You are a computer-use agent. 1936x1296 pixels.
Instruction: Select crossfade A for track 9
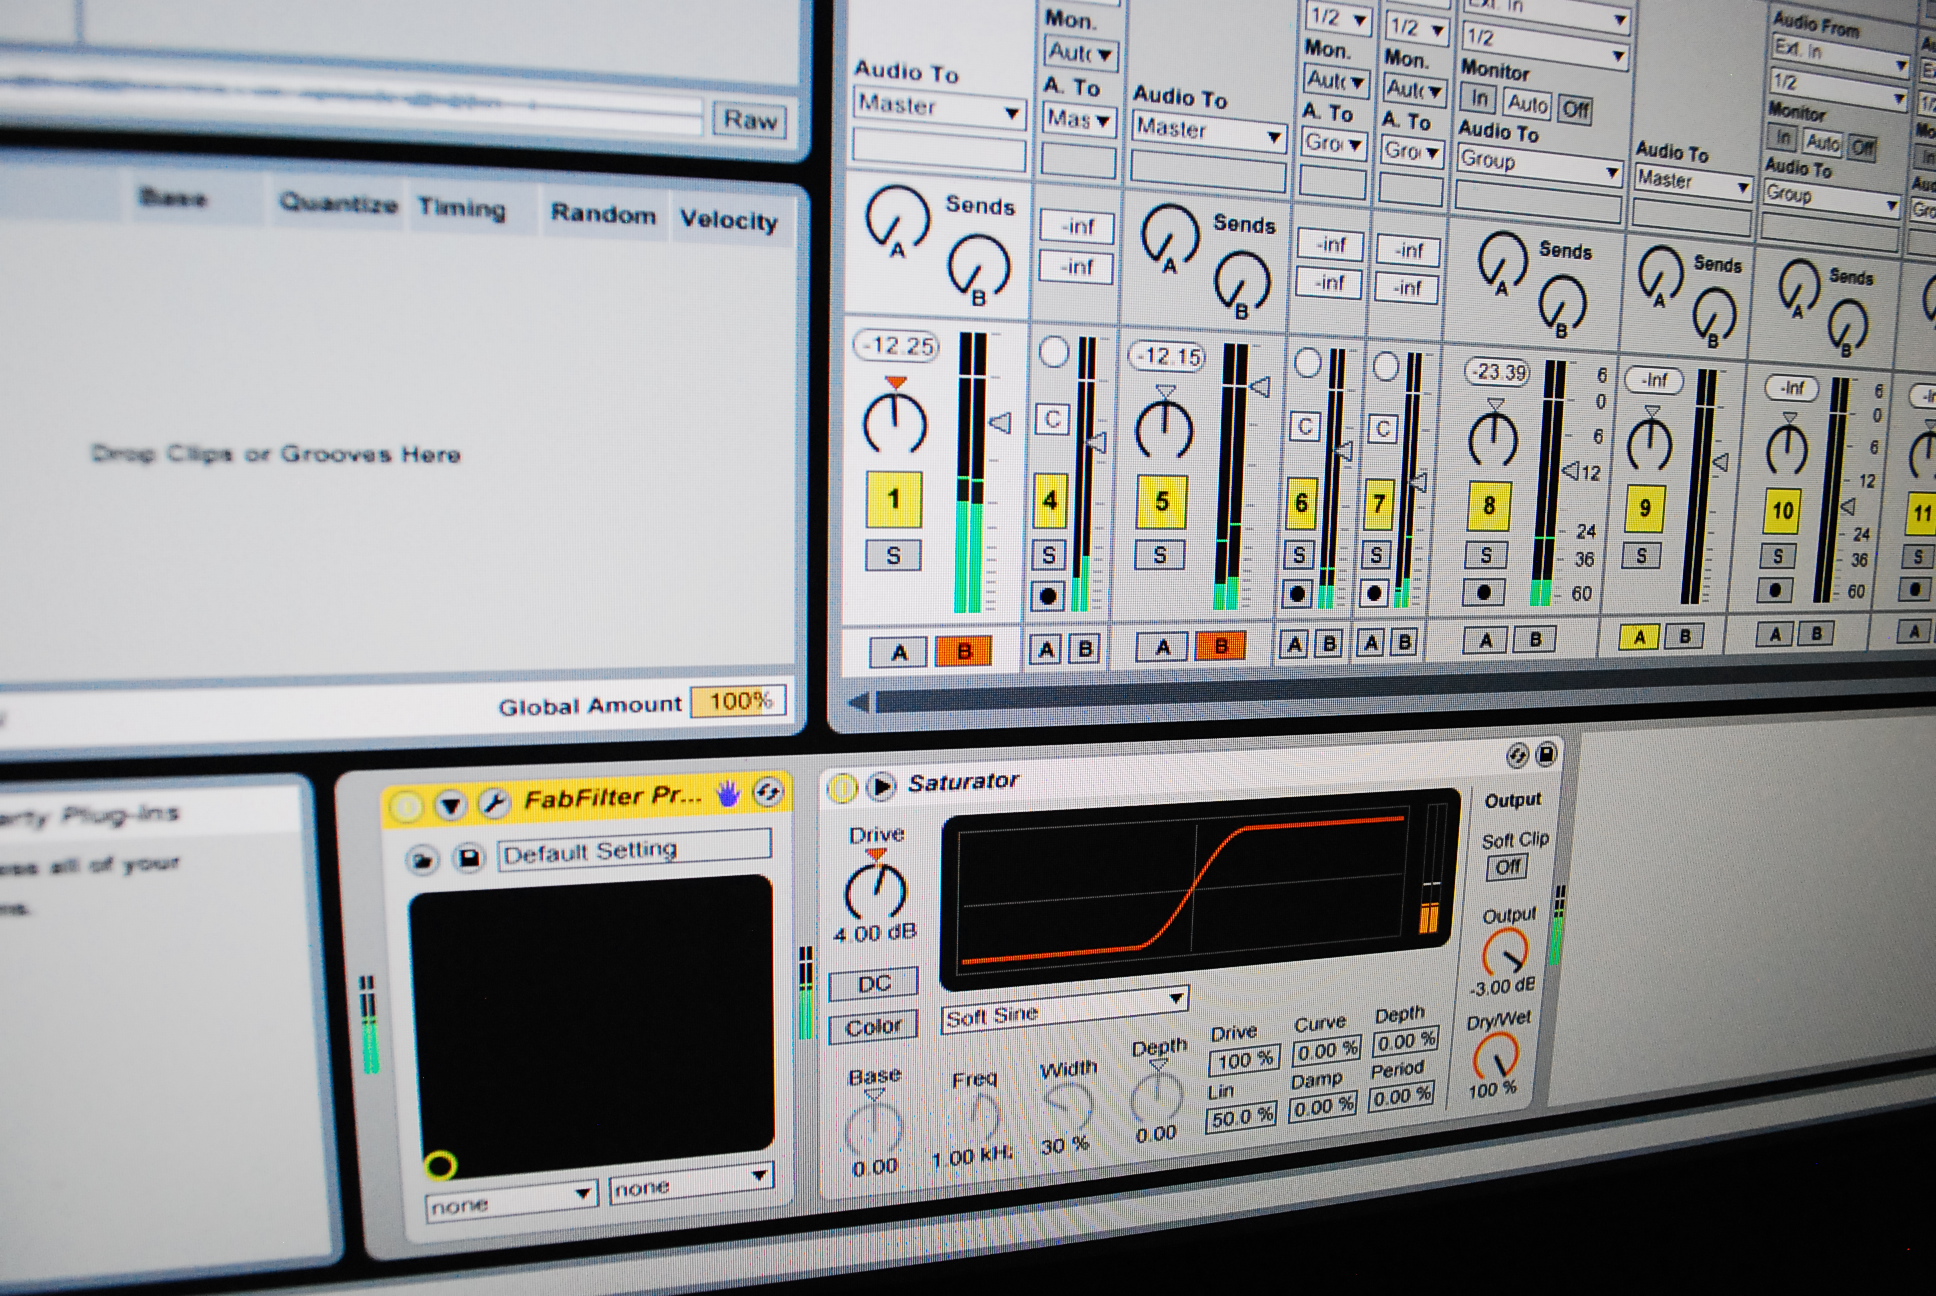pos(1638,637)
